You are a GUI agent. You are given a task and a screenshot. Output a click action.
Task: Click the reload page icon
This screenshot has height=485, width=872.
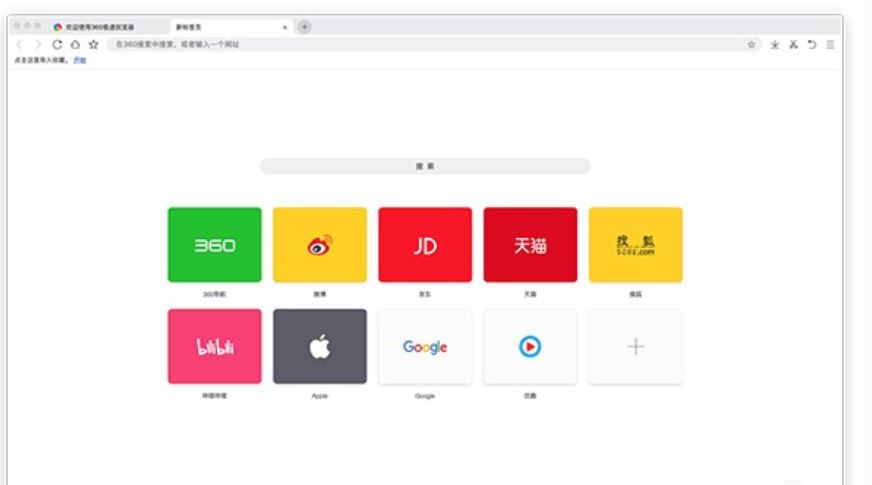point(57,44)
